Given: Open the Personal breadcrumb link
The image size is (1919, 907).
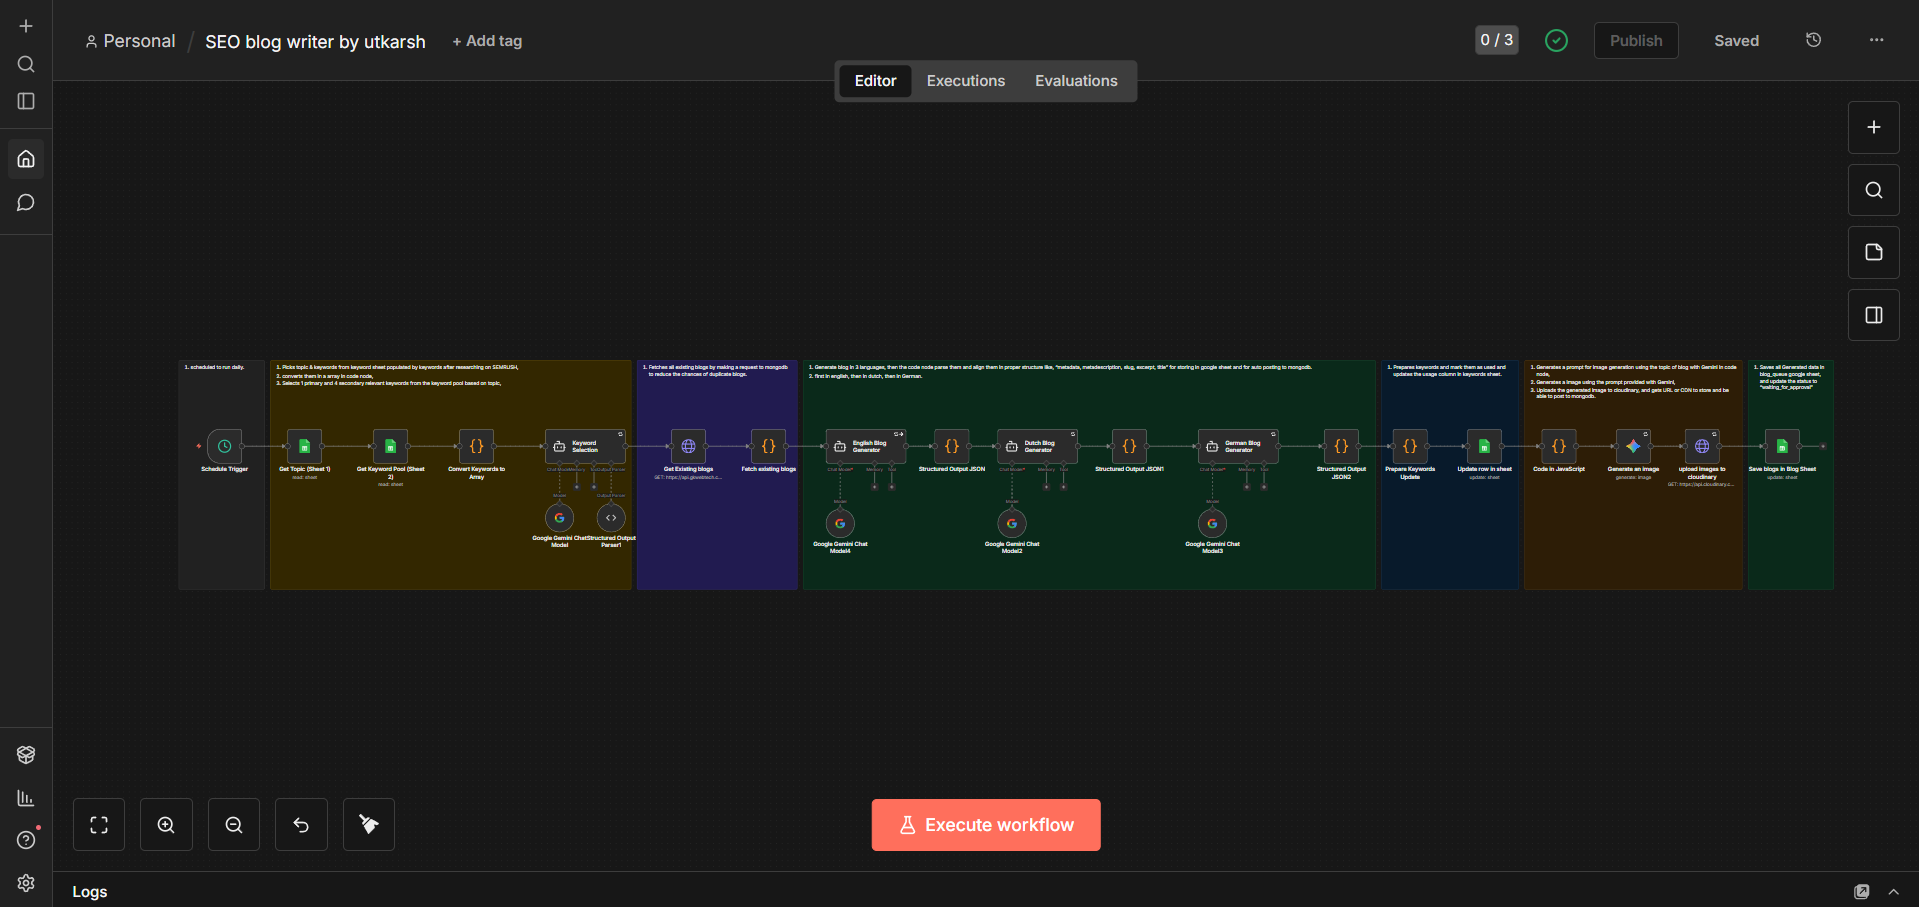Looking at the screenshot, I should pyautogui.click(x=138, y=41).
